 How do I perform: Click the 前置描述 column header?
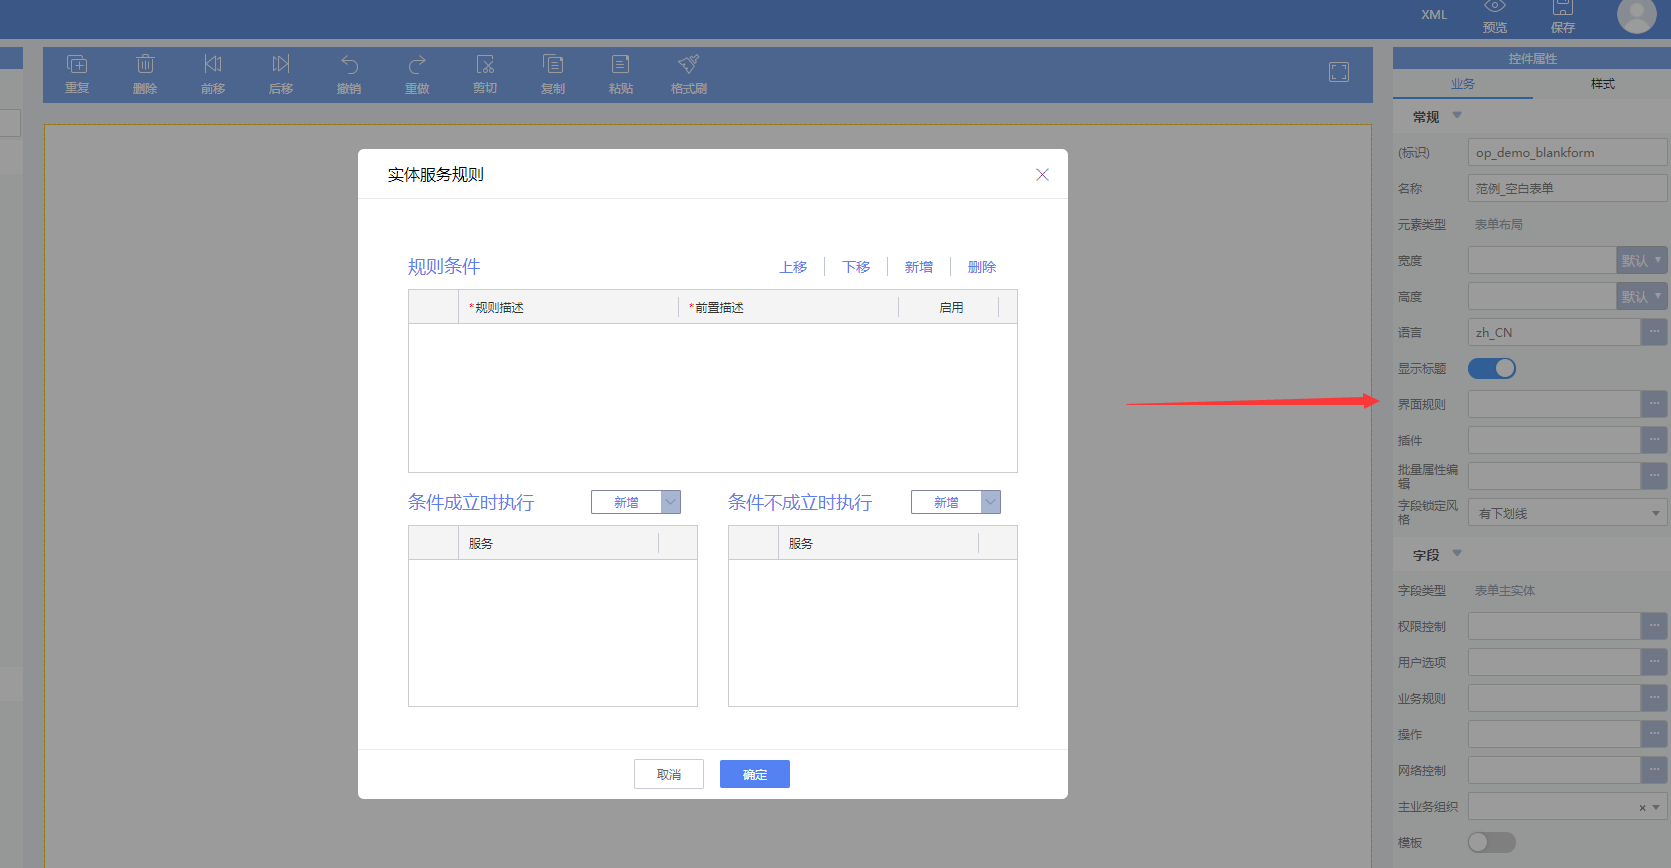(788, 307)
